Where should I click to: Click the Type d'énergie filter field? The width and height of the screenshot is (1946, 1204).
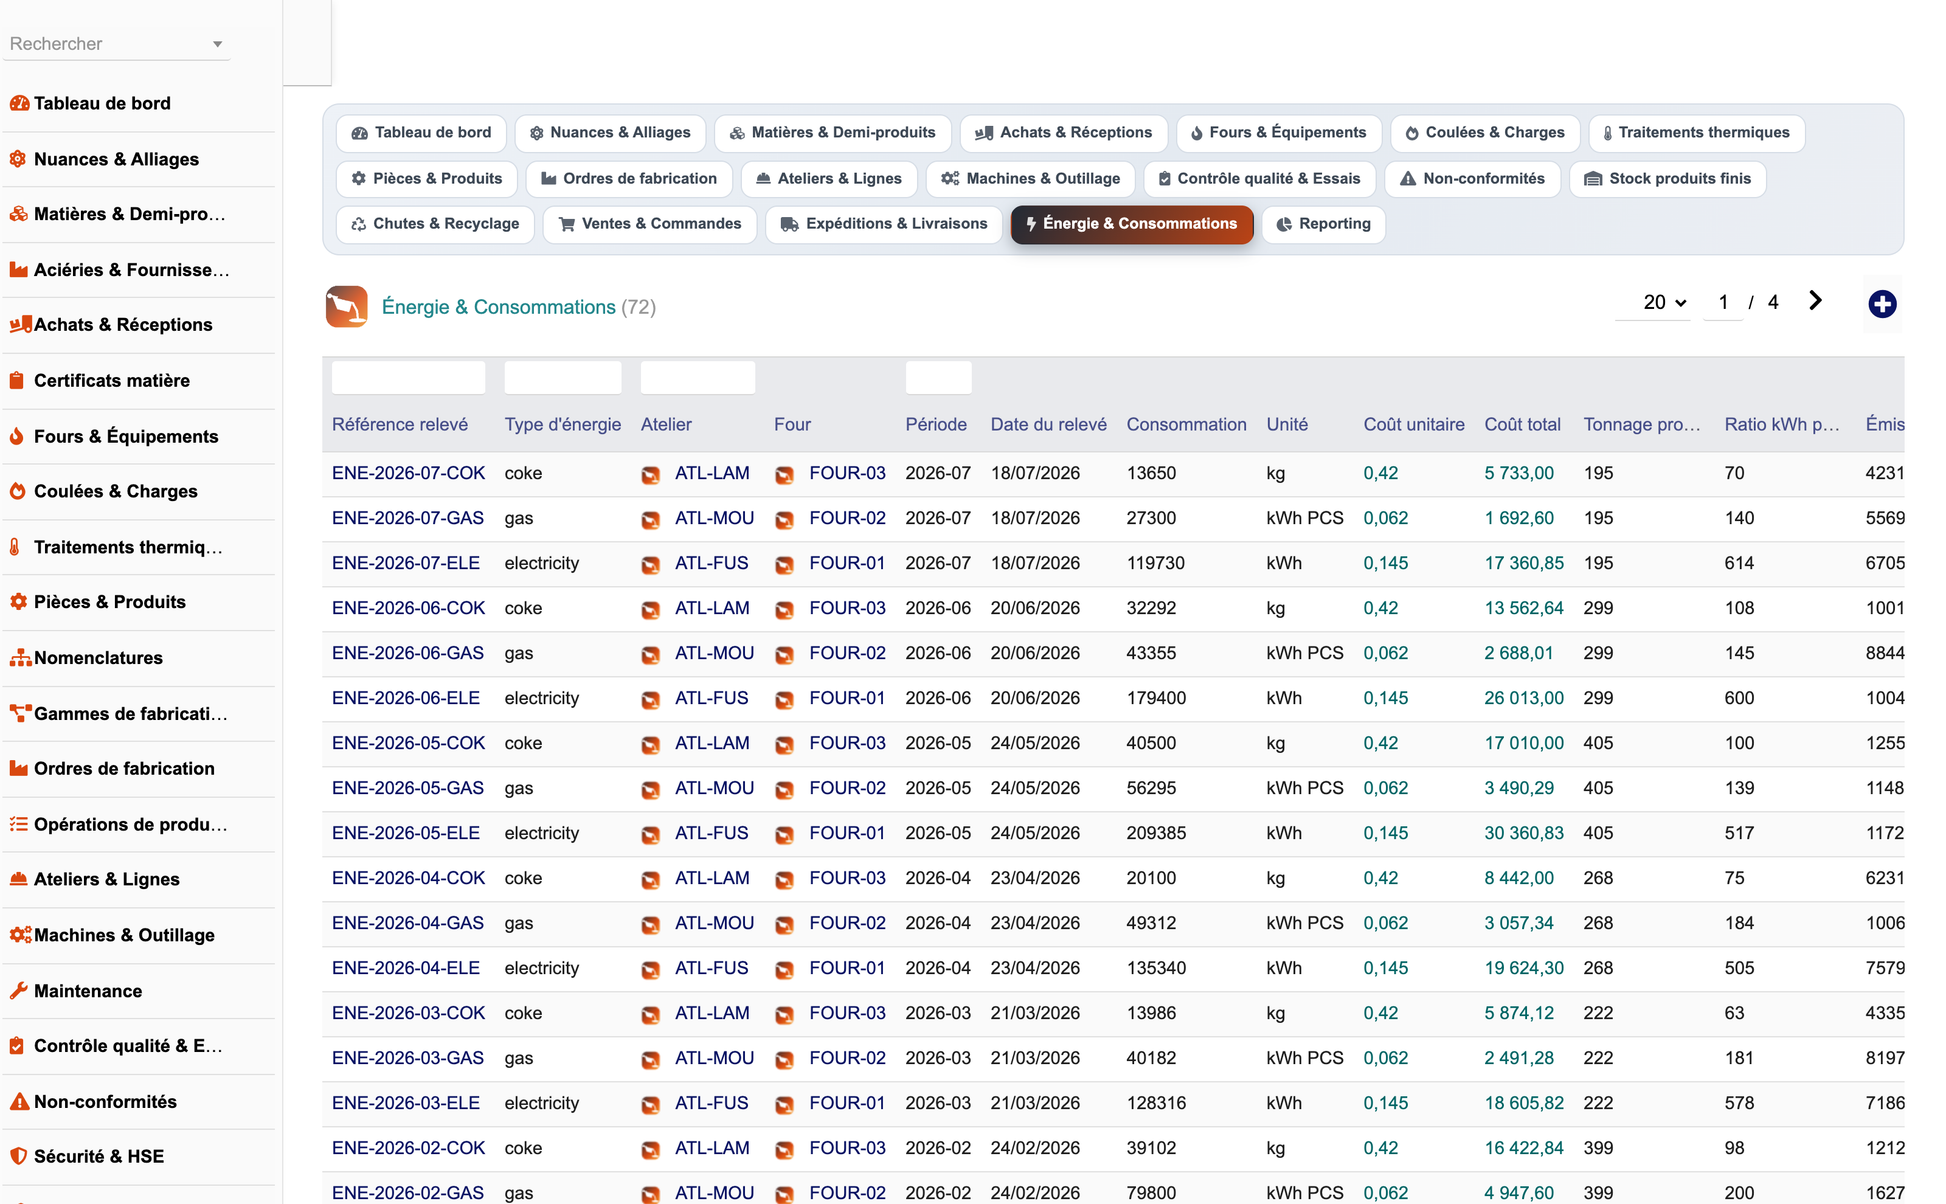tap(563, 378)
